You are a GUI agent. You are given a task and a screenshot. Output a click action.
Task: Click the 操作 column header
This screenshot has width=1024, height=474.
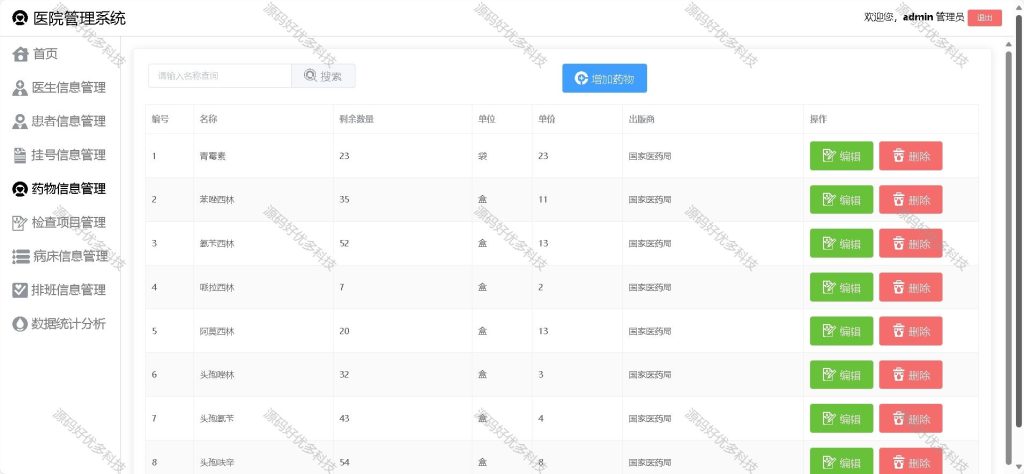[x=818, y=119]
